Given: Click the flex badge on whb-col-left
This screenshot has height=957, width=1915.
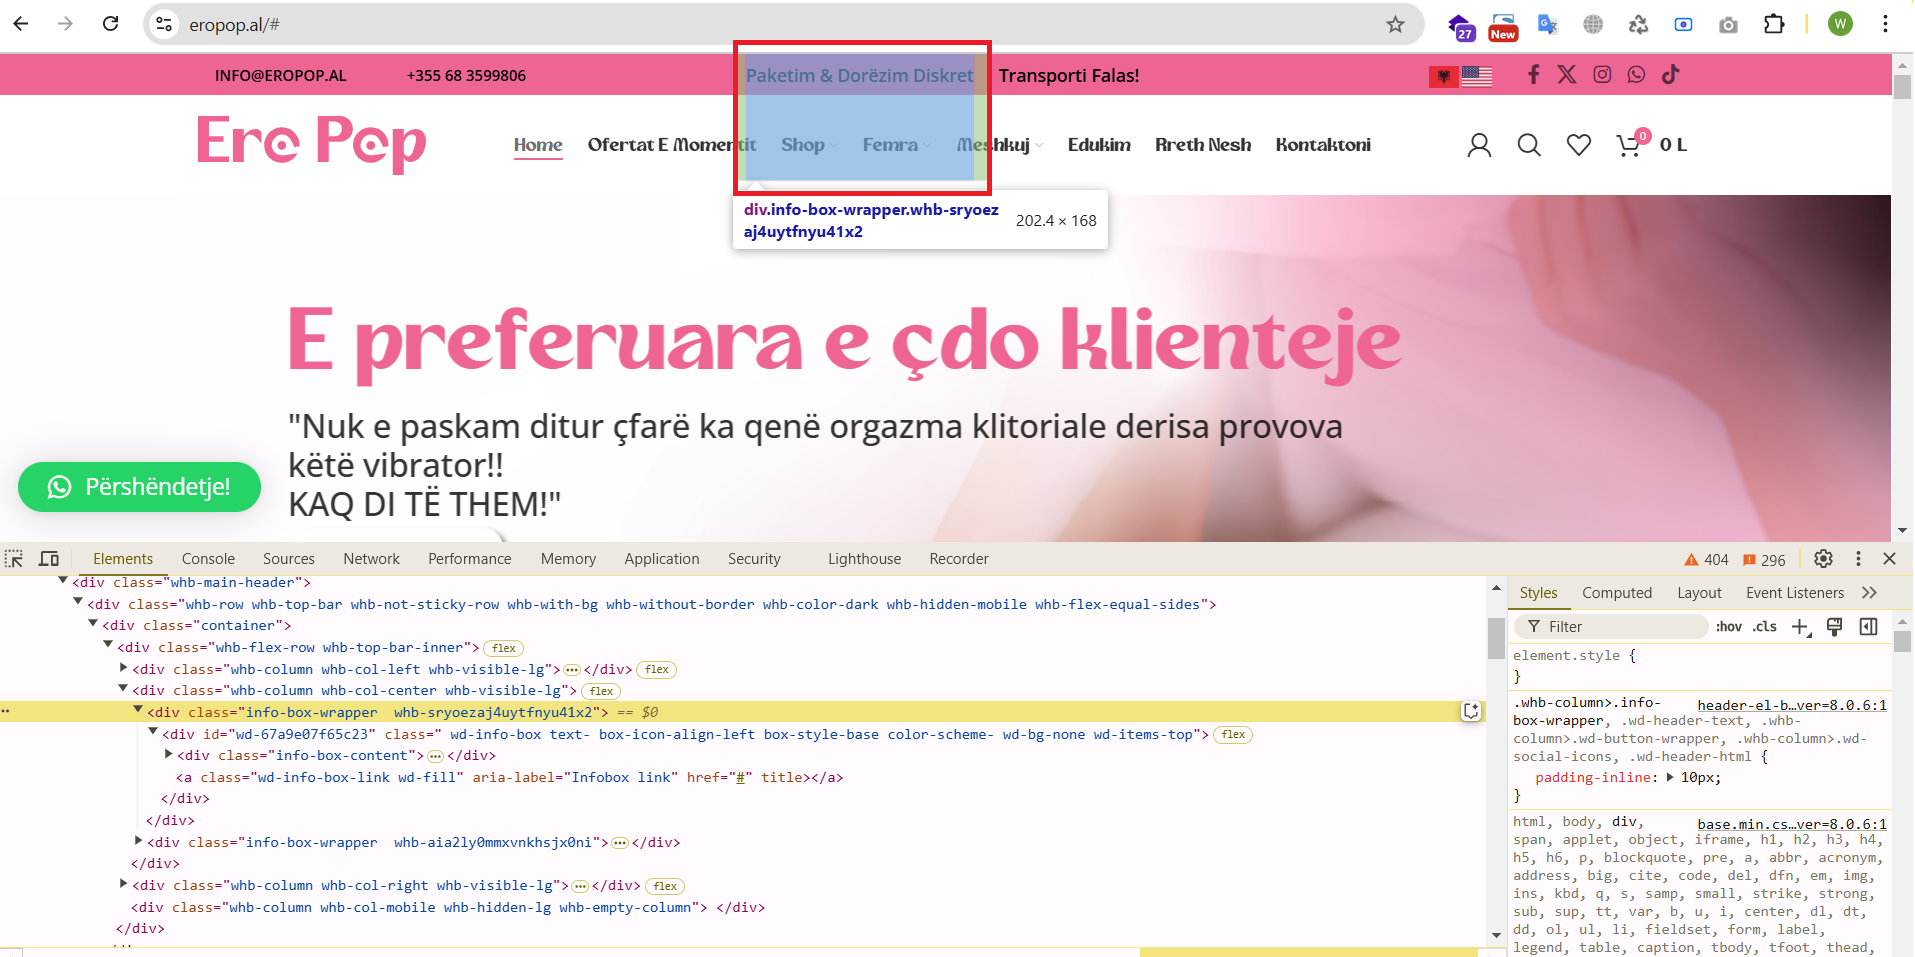Looking at the screenshot, I should pos(657,670).
